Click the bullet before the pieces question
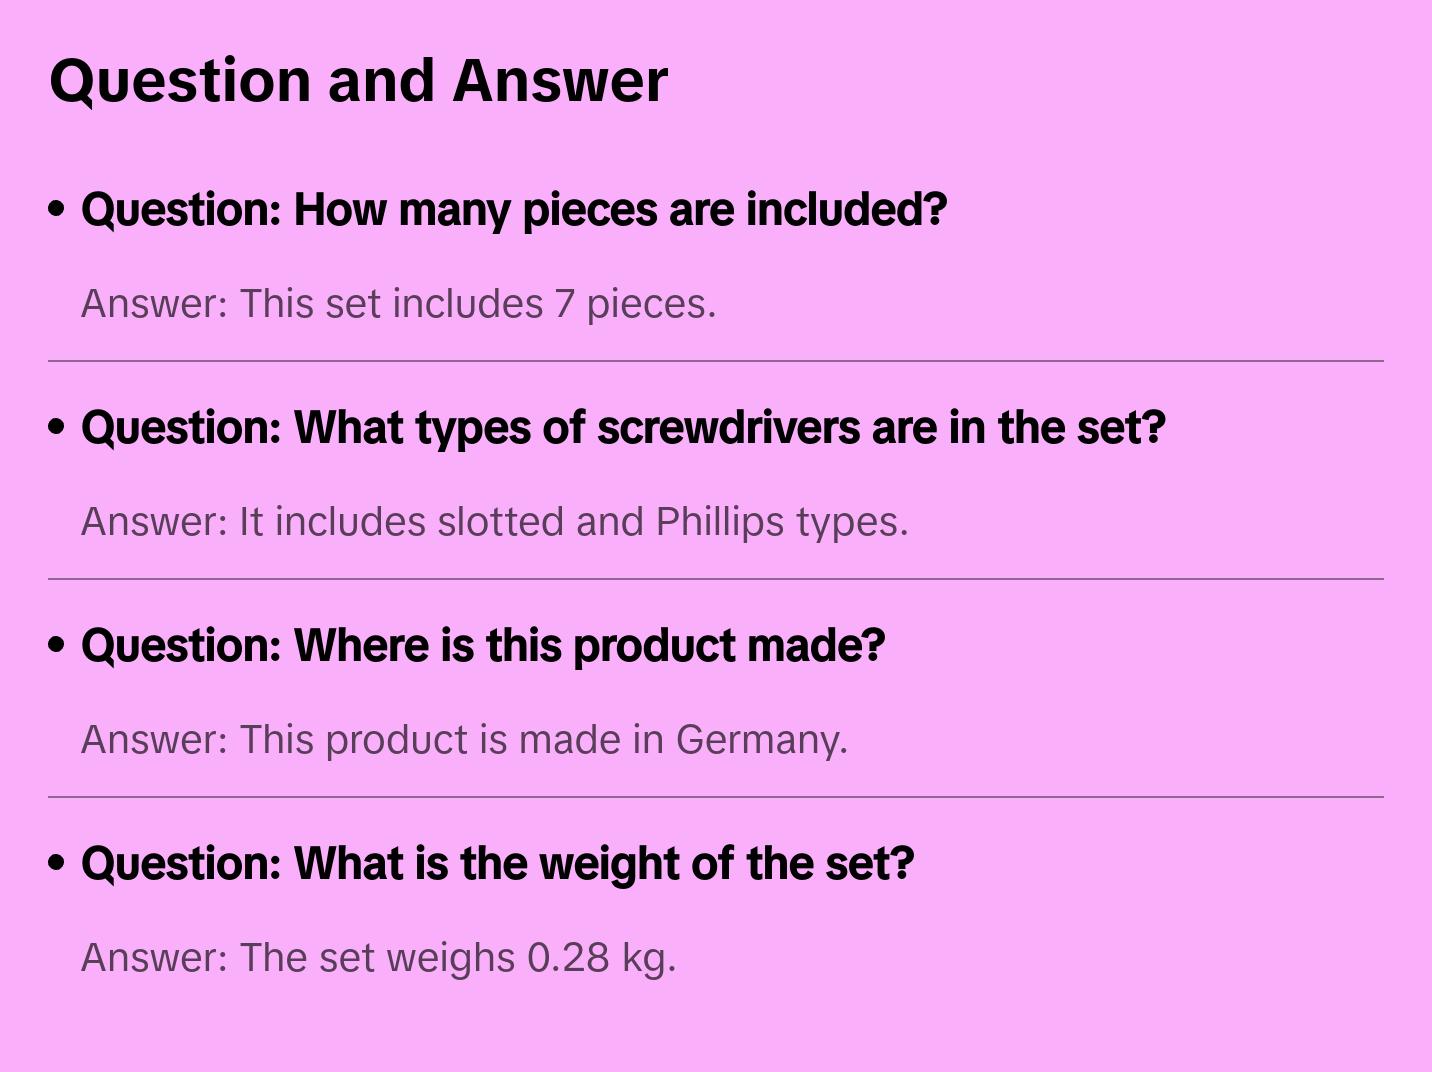 (x=57, y=209)
